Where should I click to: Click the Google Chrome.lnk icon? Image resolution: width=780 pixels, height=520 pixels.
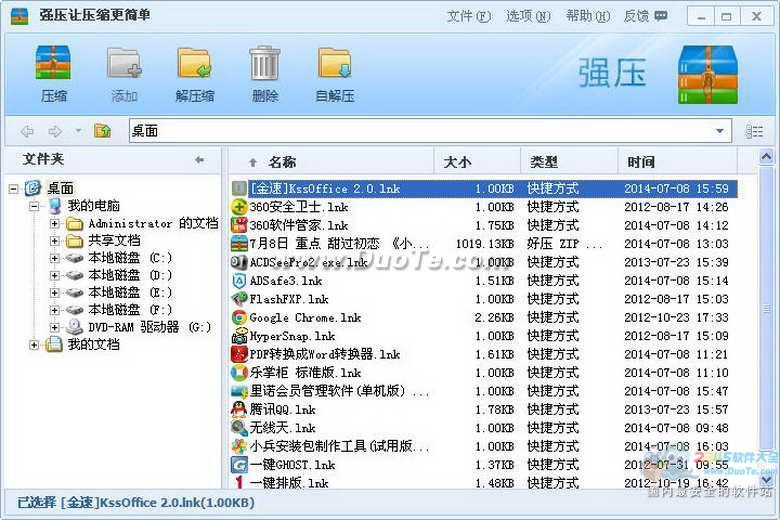[239, 317]
